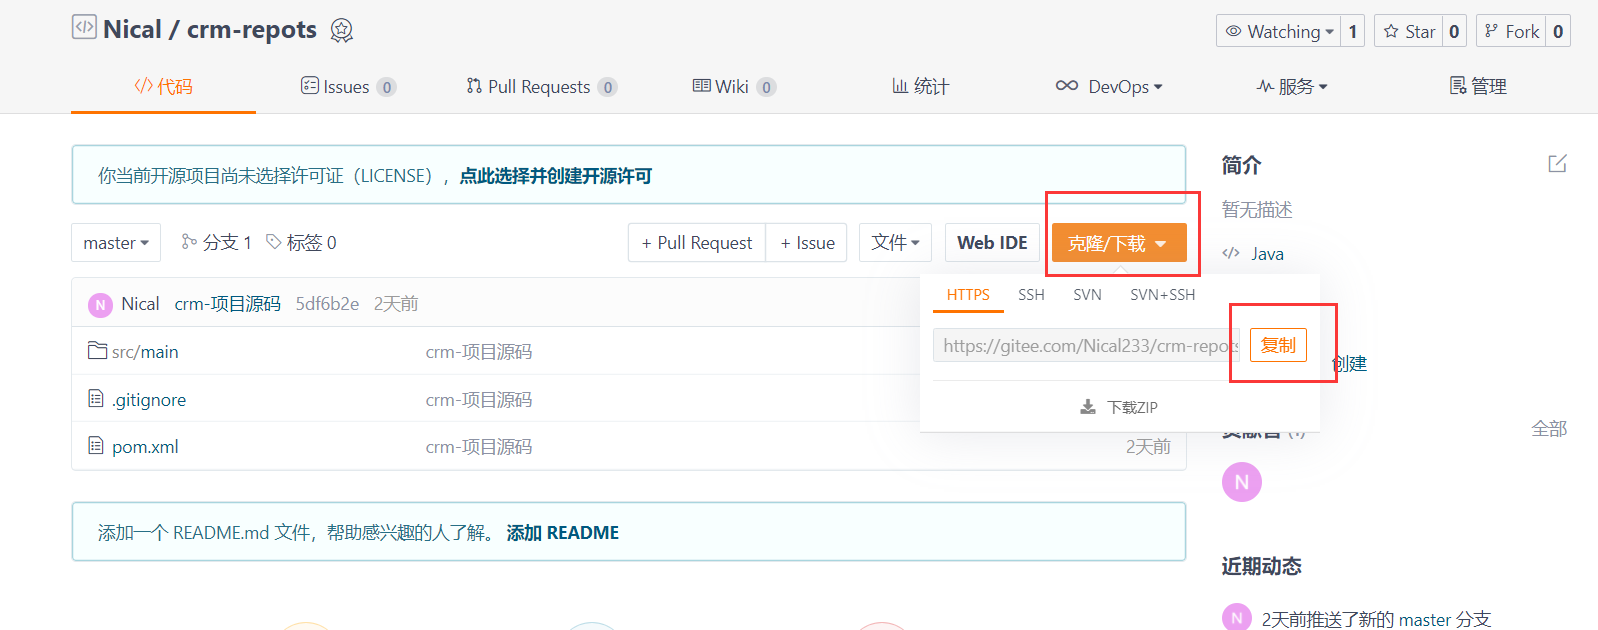
Task: View 分支 1 branches
Action: (216, 243)
